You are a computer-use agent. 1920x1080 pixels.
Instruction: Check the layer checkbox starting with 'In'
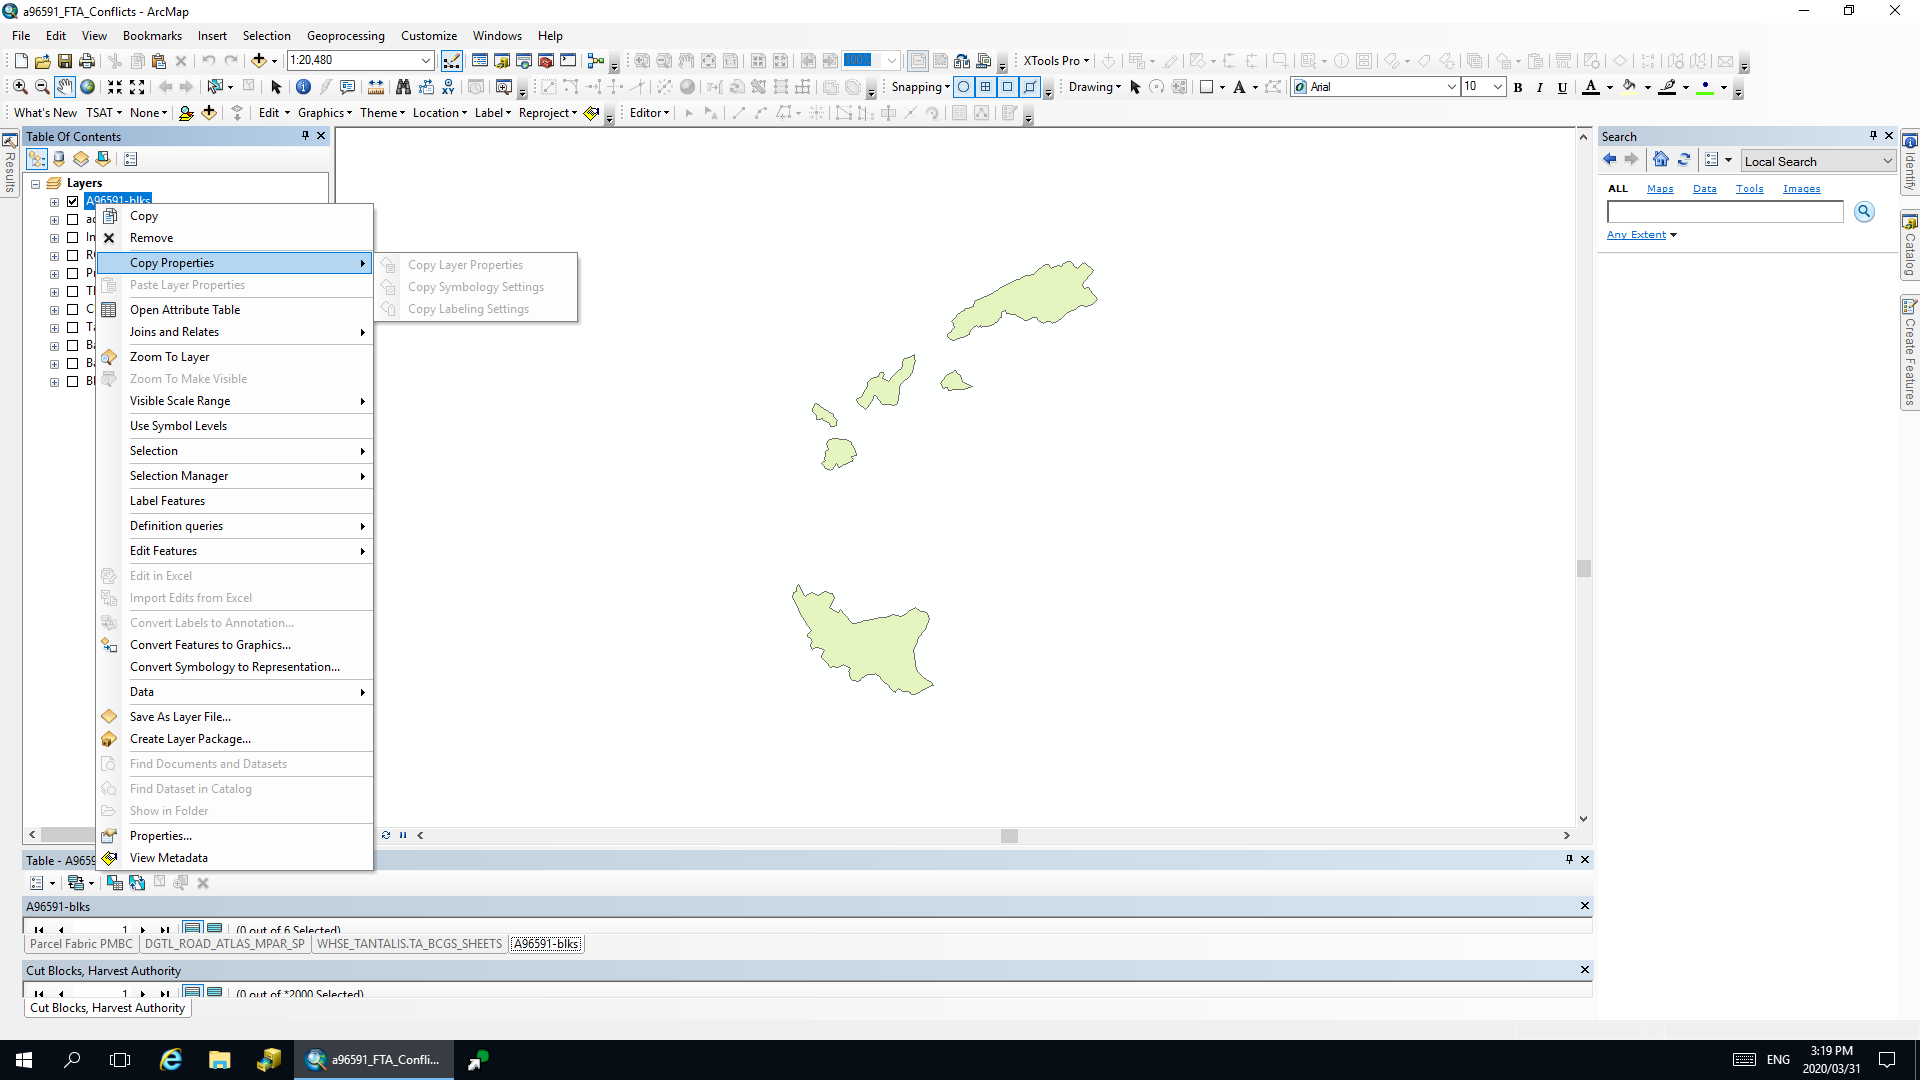tap(73, 238)
